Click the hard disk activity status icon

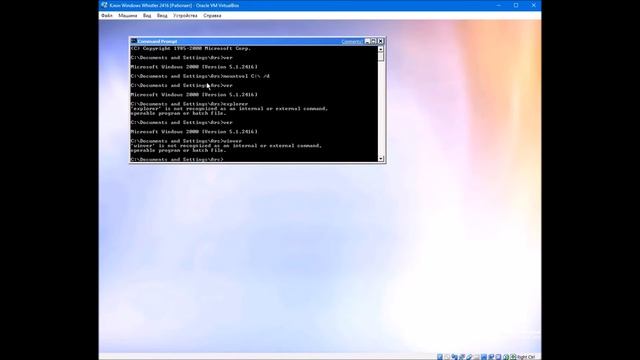point(440,357)
